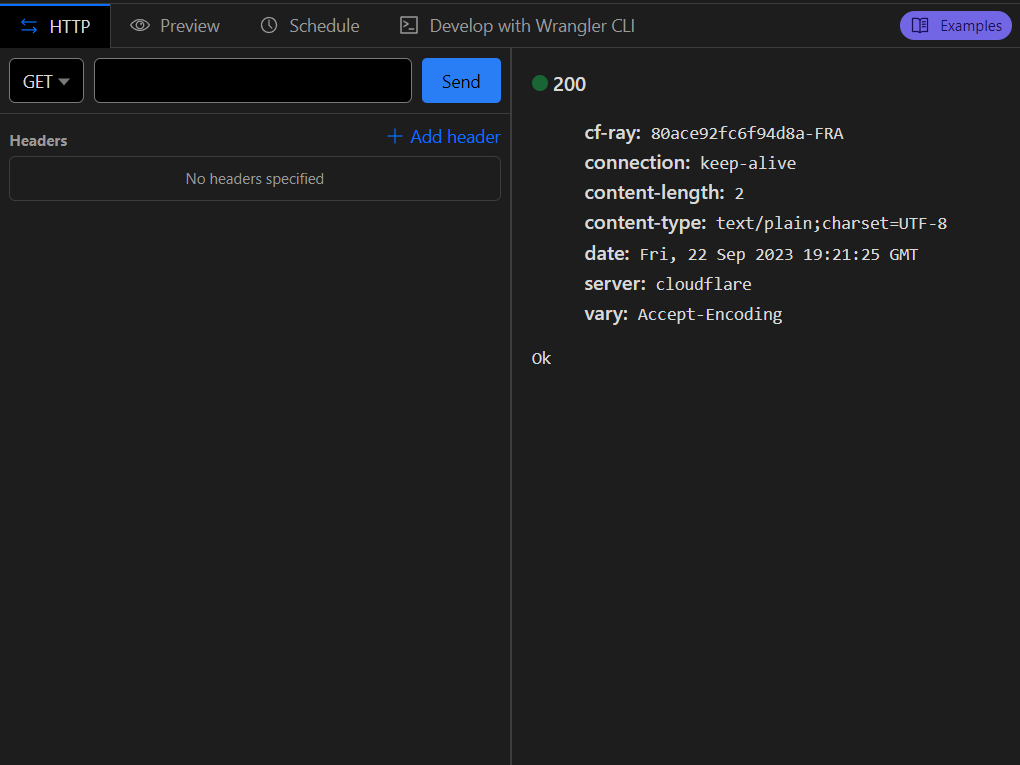
Task: Select the HTTP tab label
Action: (x=70, y=26)
